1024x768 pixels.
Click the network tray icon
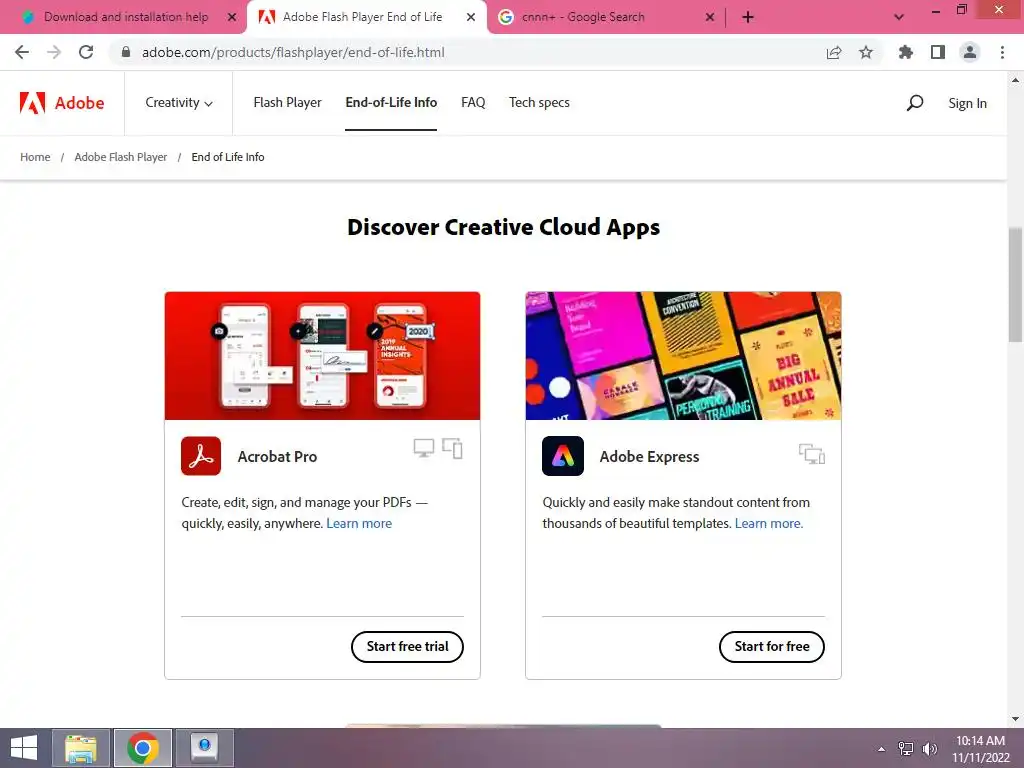[x=906, y=748]
